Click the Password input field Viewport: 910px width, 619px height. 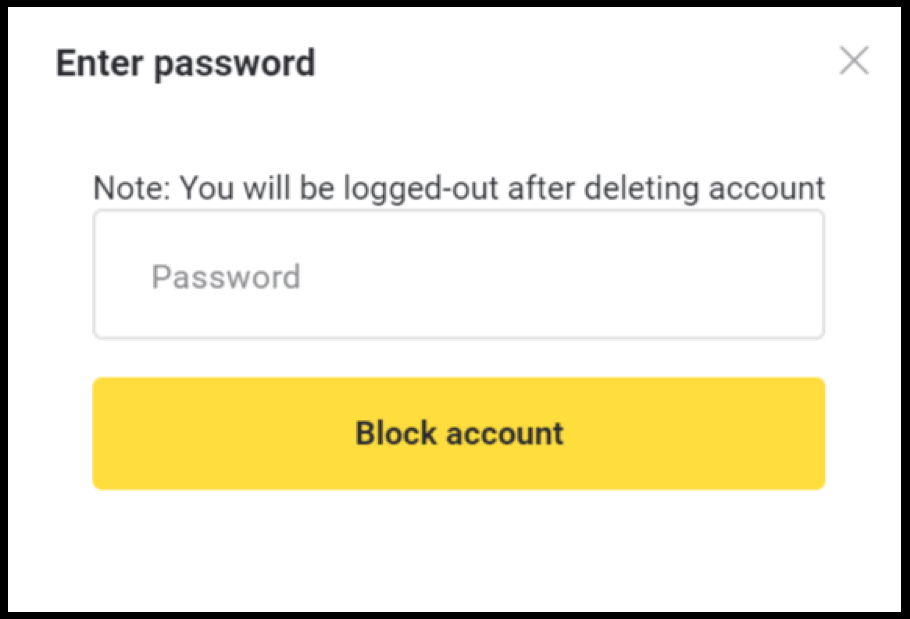coord(458,274)
